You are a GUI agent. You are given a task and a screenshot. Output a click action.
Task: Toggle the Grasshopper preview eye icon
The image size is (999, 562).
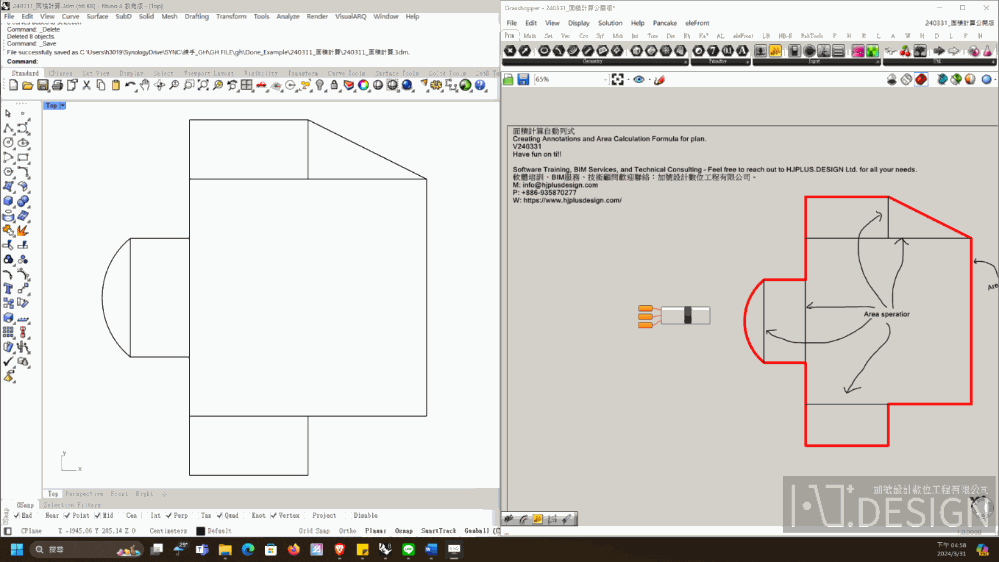pyautogui.click(x=638, y=79)
